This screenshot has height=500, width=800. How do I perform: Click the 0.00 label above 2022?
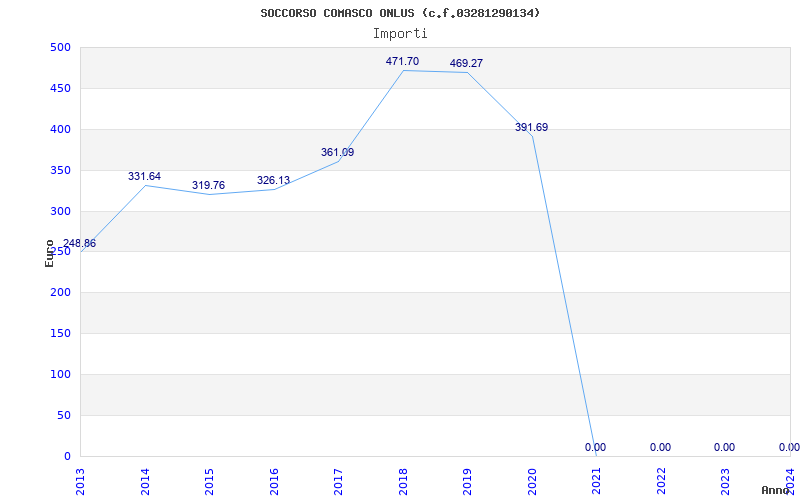click(660, 447)
